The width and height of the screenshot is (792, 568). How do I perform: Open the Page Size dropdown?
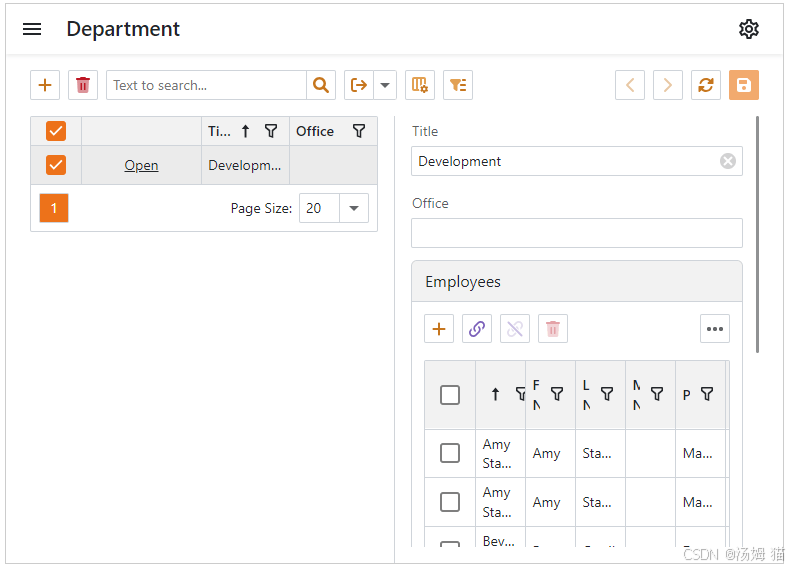pos(354,208)
